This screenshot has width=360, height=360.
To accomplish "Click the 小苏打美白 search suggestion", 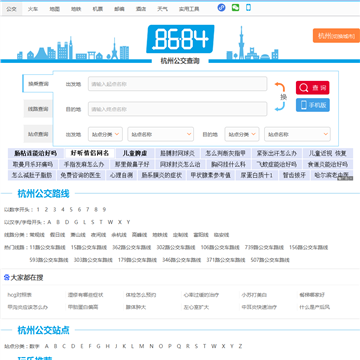I will 254,295.
